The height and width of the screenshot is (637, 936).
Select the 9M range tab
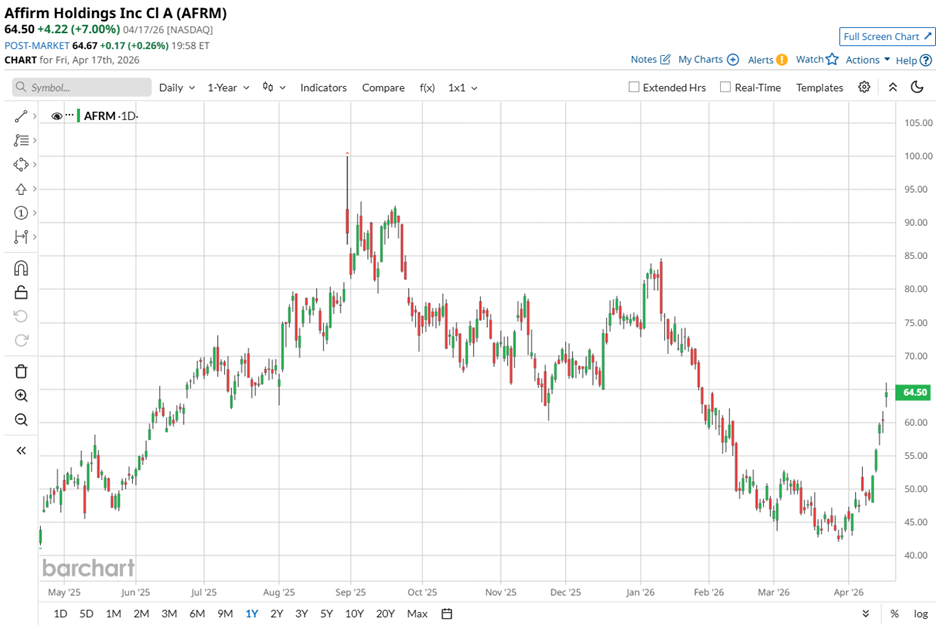[x=225, y=614]
